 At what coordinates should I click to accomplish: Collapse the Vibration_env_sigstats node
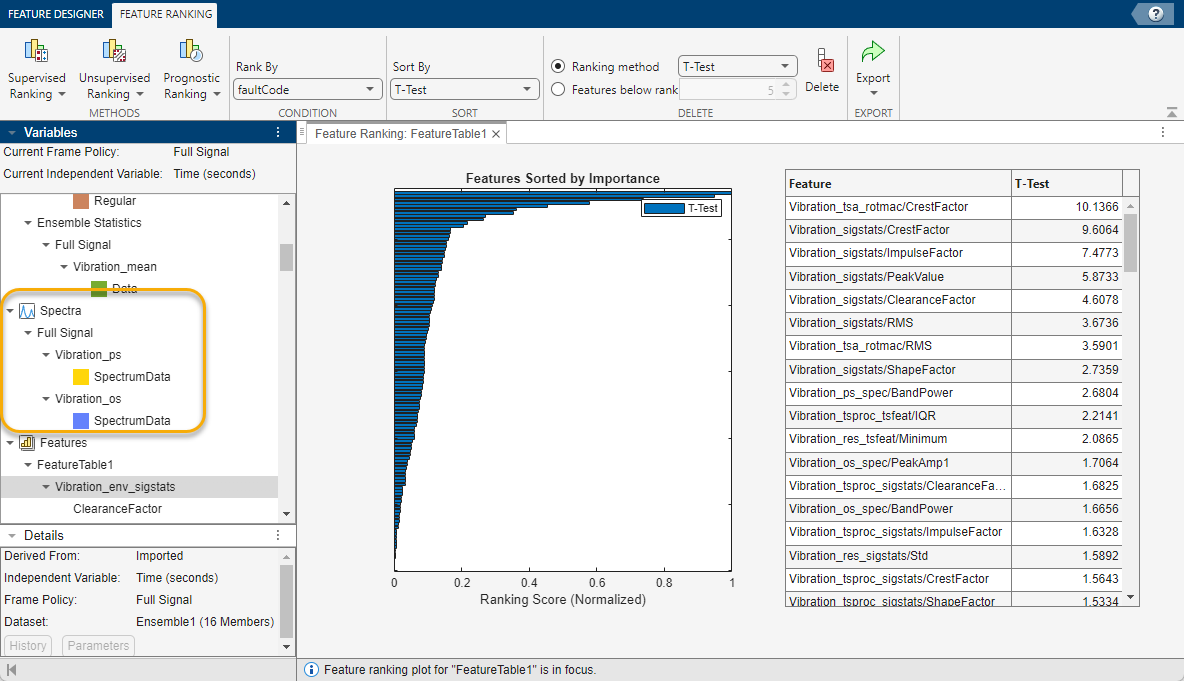46,487
